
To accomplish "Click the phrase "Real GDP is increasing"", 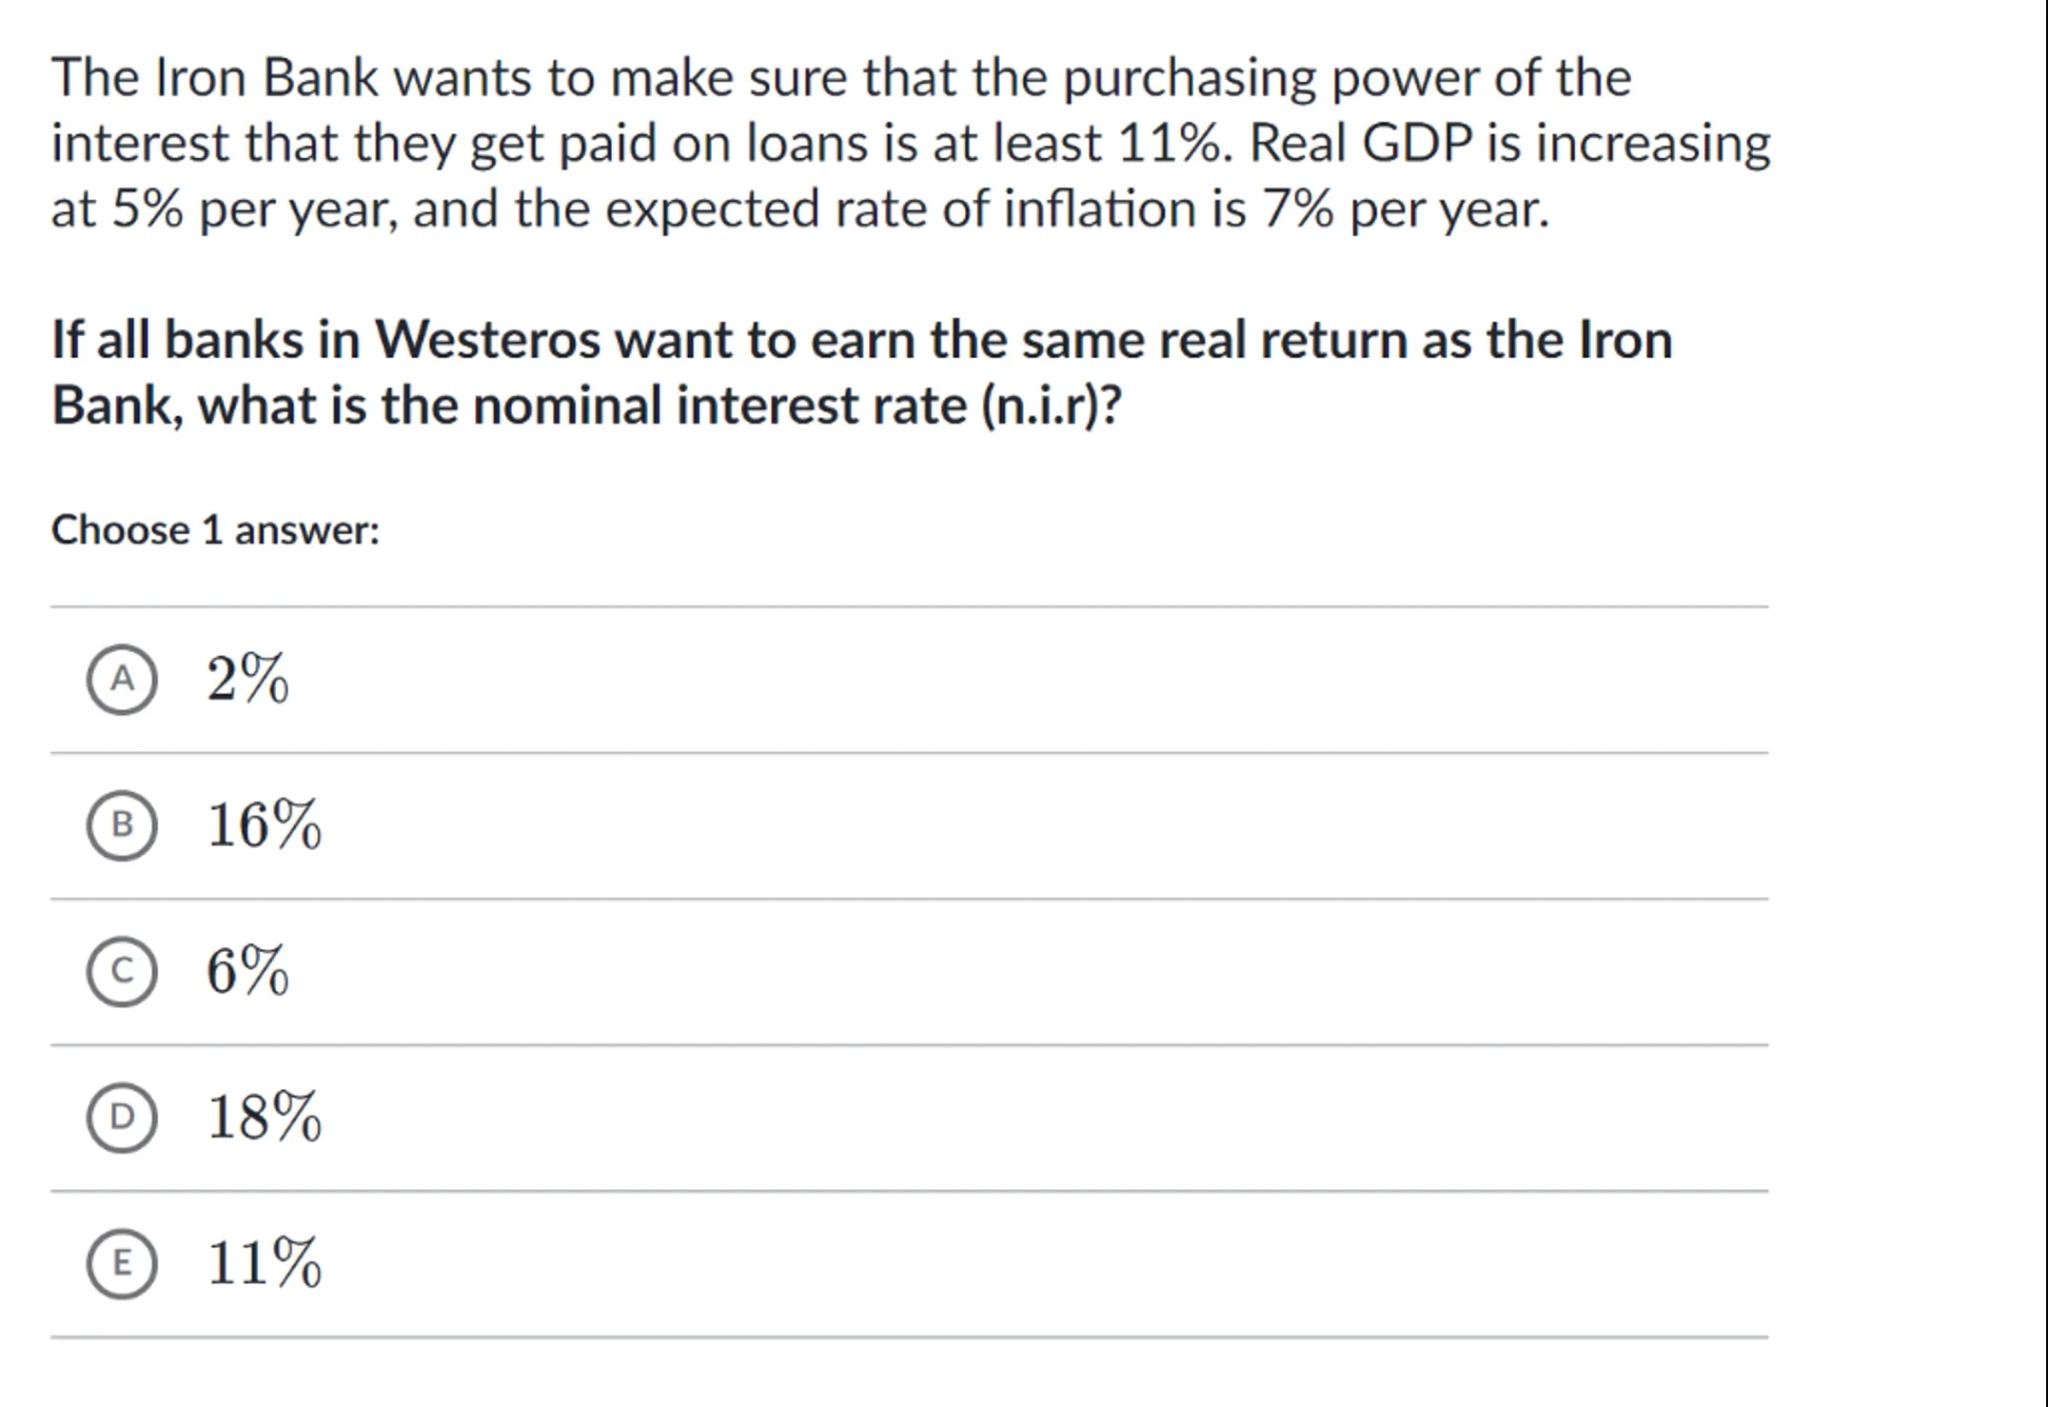I will [1510, 144].
